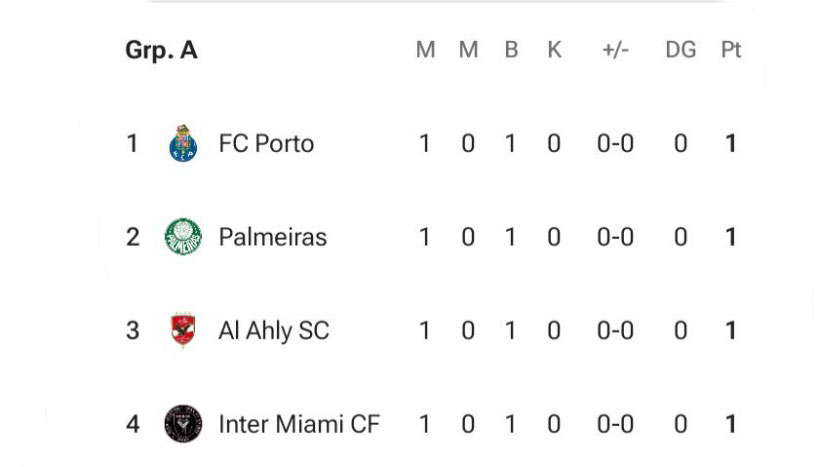Click the Al Ahly SC club crest
The height and width of the screenshot is (467, 830).
(x=183, y=330)
